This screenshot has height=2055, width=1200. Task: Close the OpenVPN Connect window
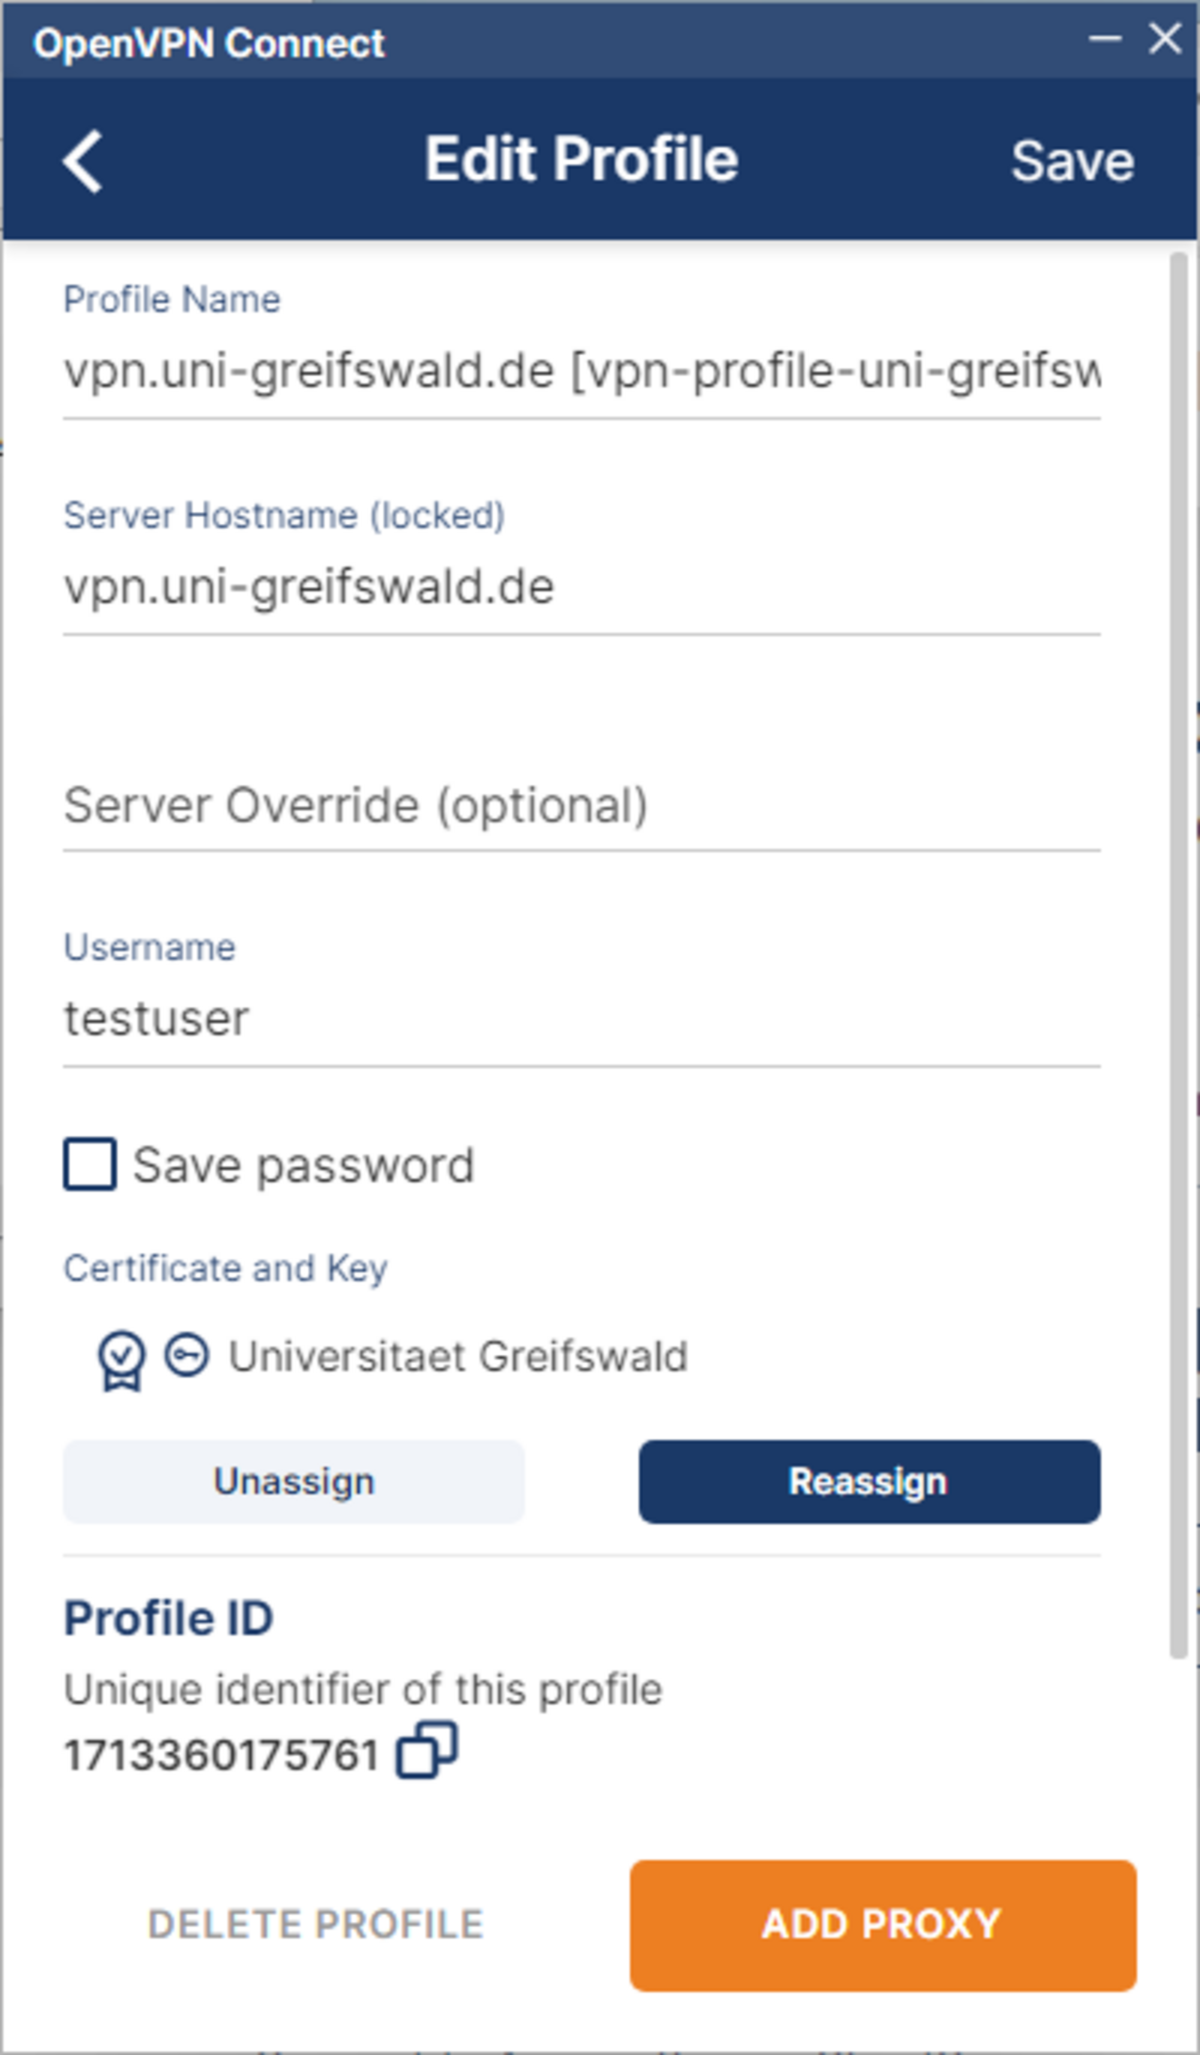click(x=1165, y=39)
